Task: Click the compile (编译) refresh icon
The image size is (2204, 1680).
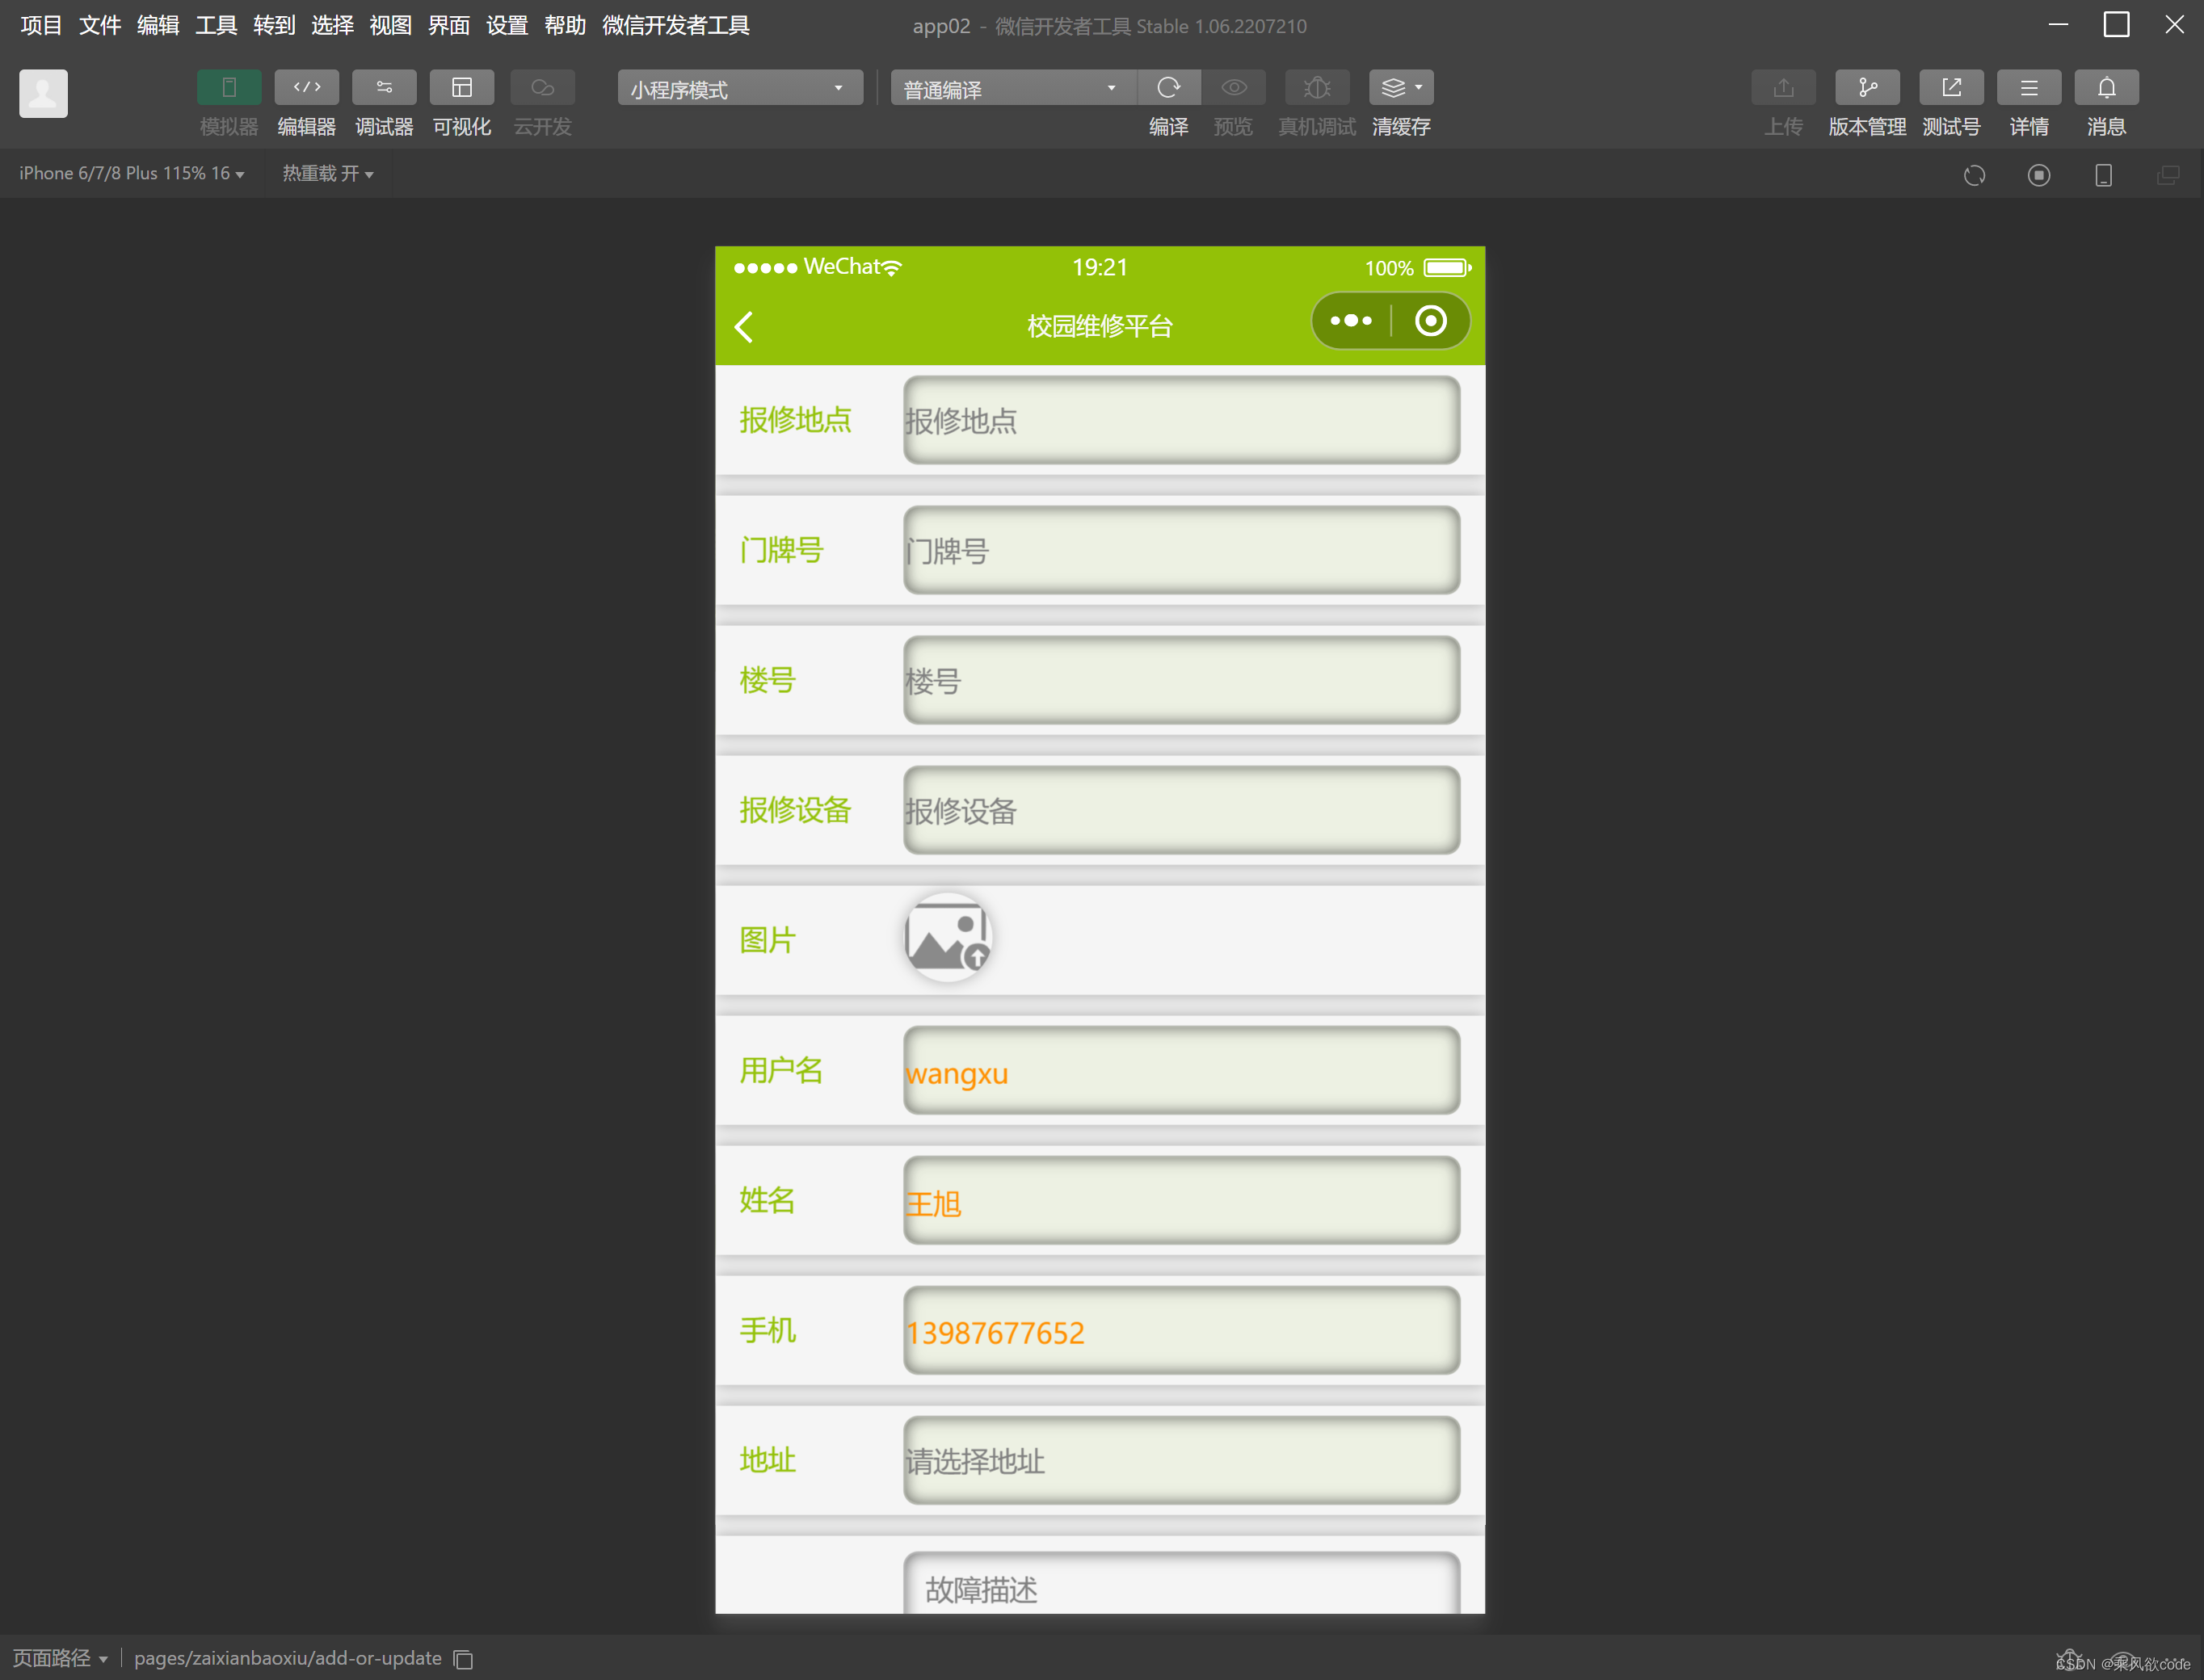Action: [1168, 88]
